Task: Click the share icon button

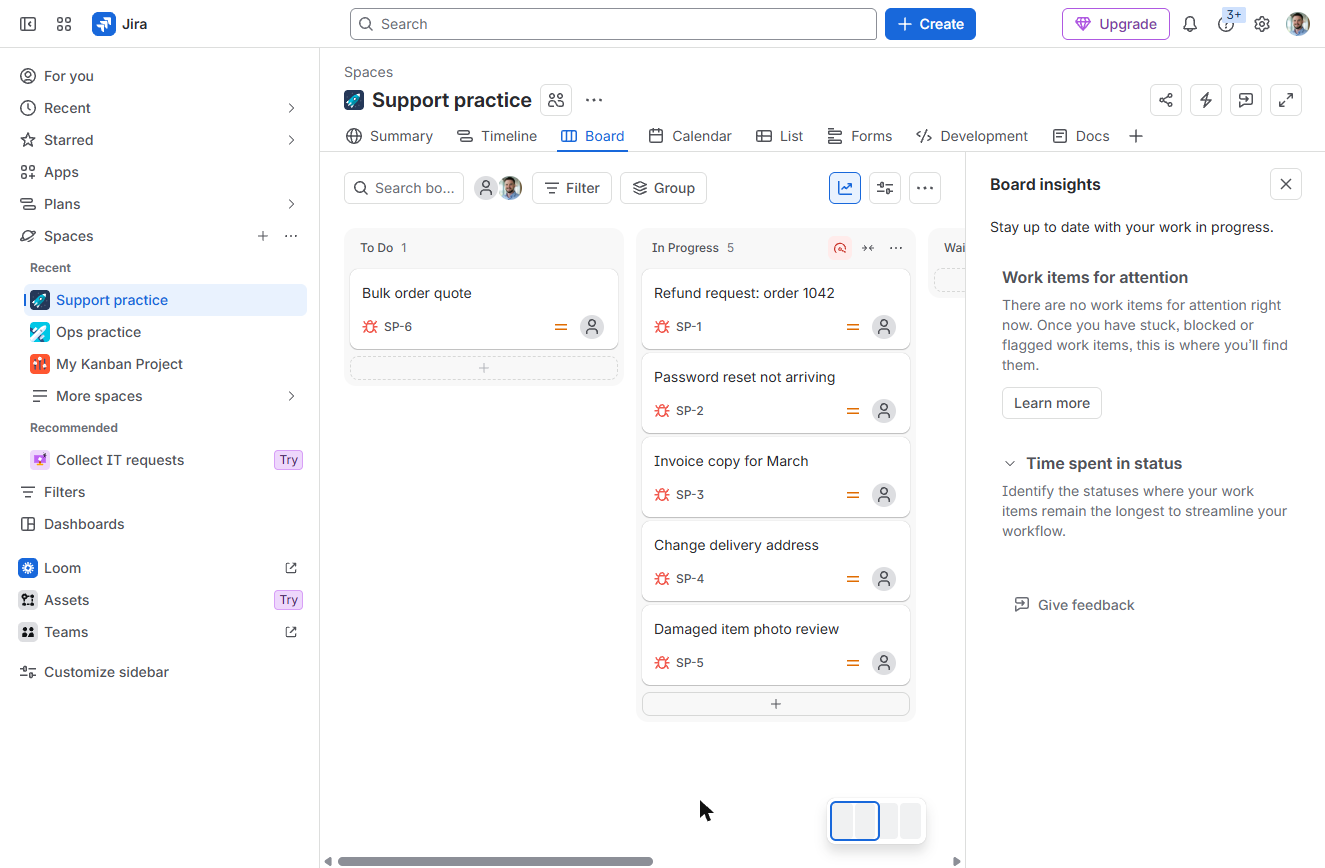Action: (1166, 100)
